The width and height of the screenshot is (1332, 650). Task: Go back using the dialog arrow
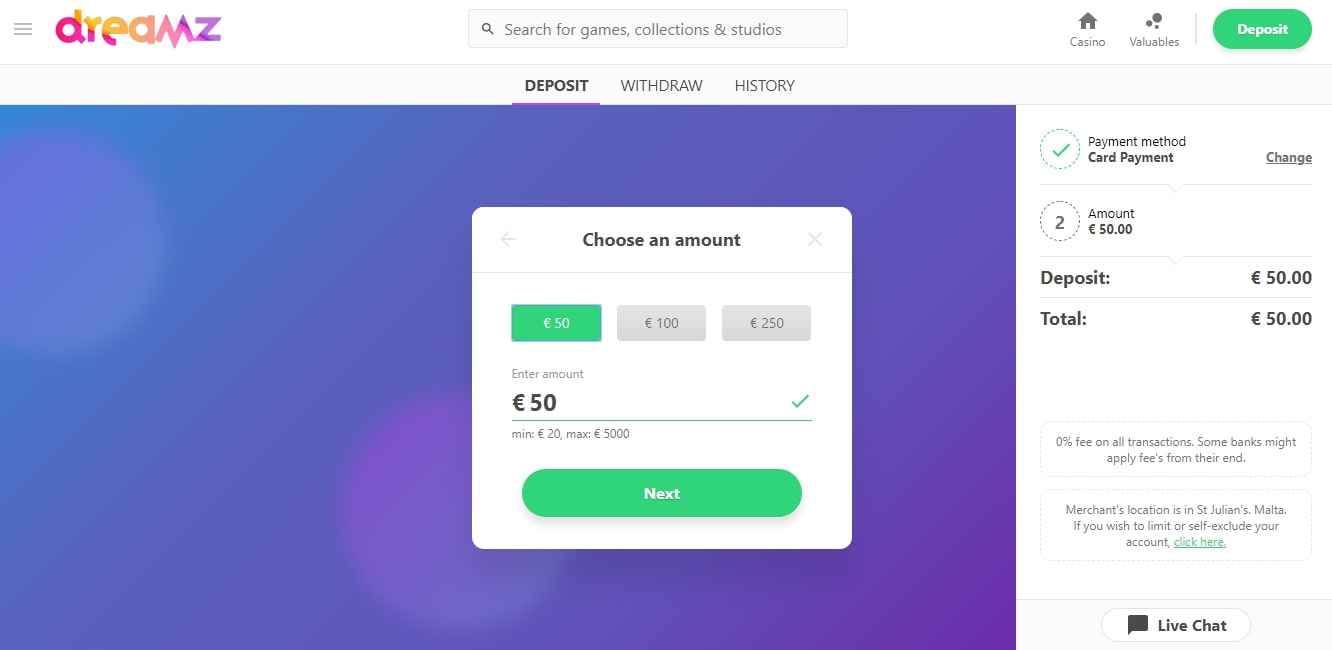[x=508, y=239]
